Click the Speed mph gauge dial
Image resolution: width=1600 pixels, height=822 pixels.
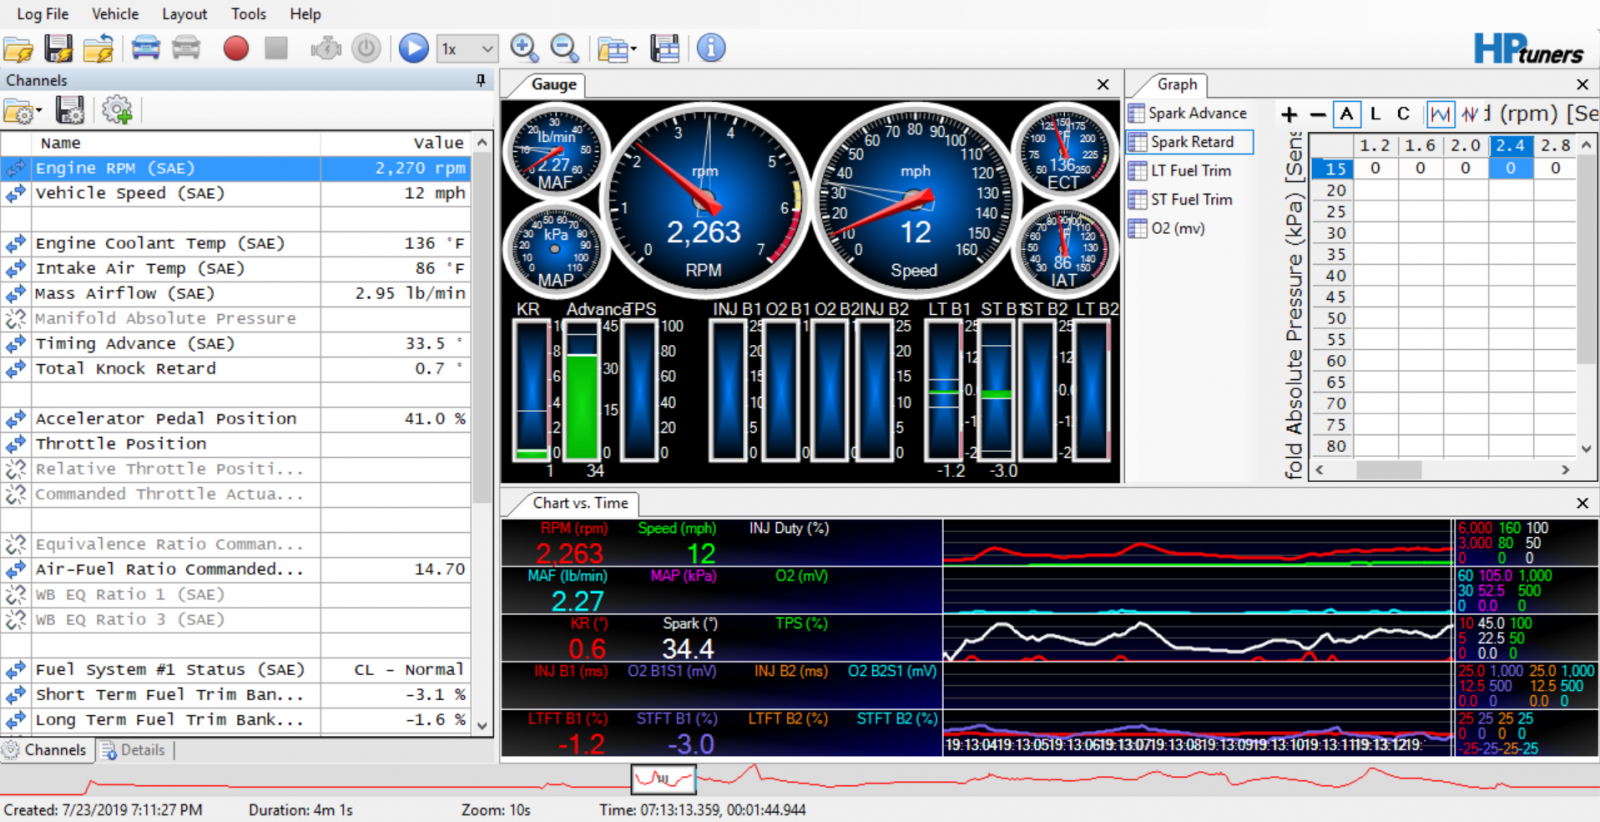tap(914, 202)
